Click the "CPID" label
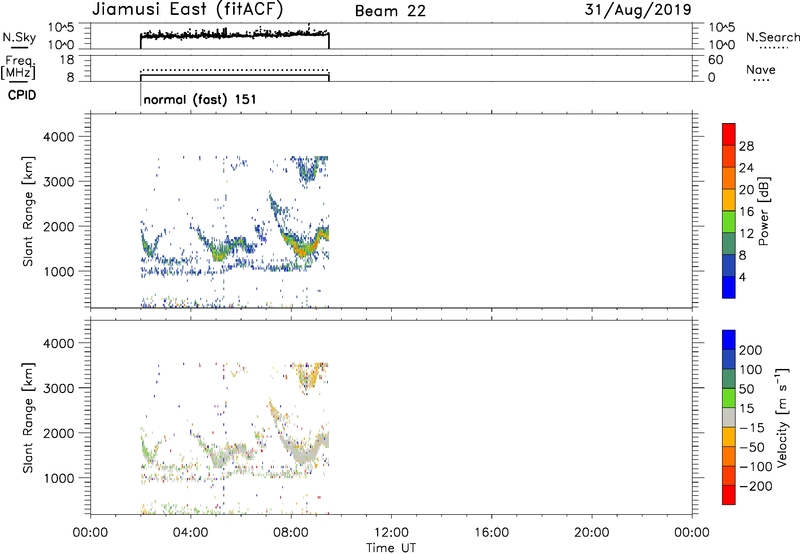 pos(22,95)
